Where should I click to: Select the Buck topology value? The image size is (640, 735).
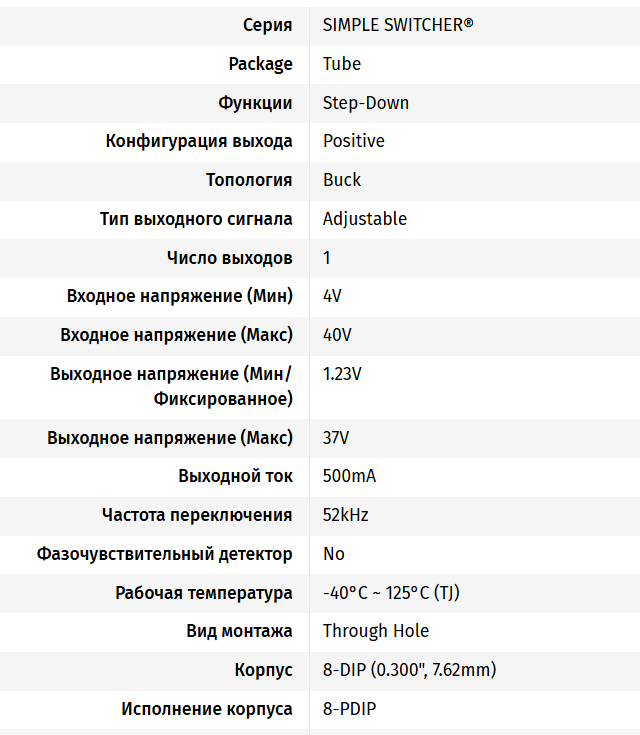[x=342, y=180]
